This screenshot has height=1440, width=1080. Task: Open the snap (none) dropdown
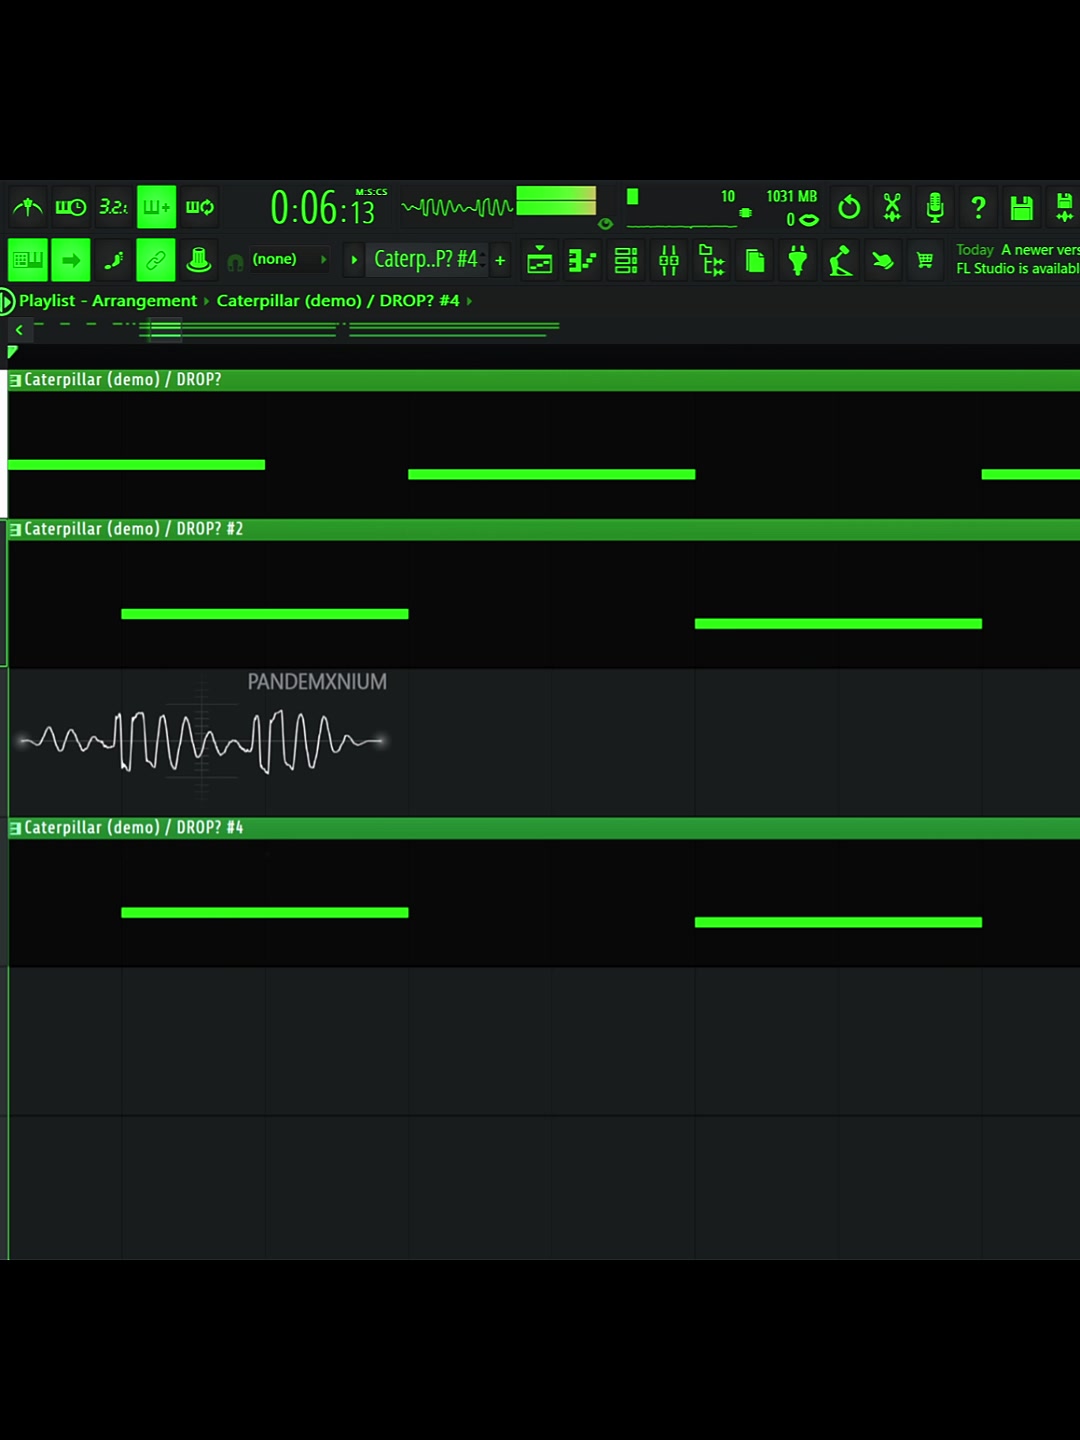(x=289, y=260)
